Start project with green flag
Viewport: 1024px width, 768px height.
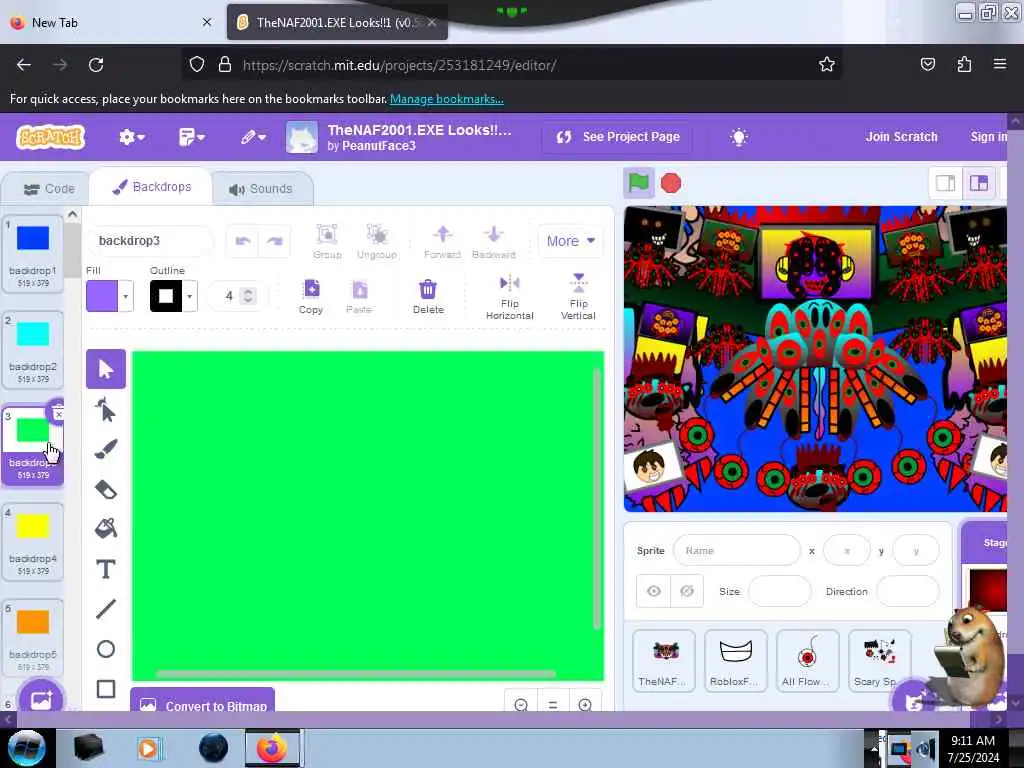click(638, 184)
